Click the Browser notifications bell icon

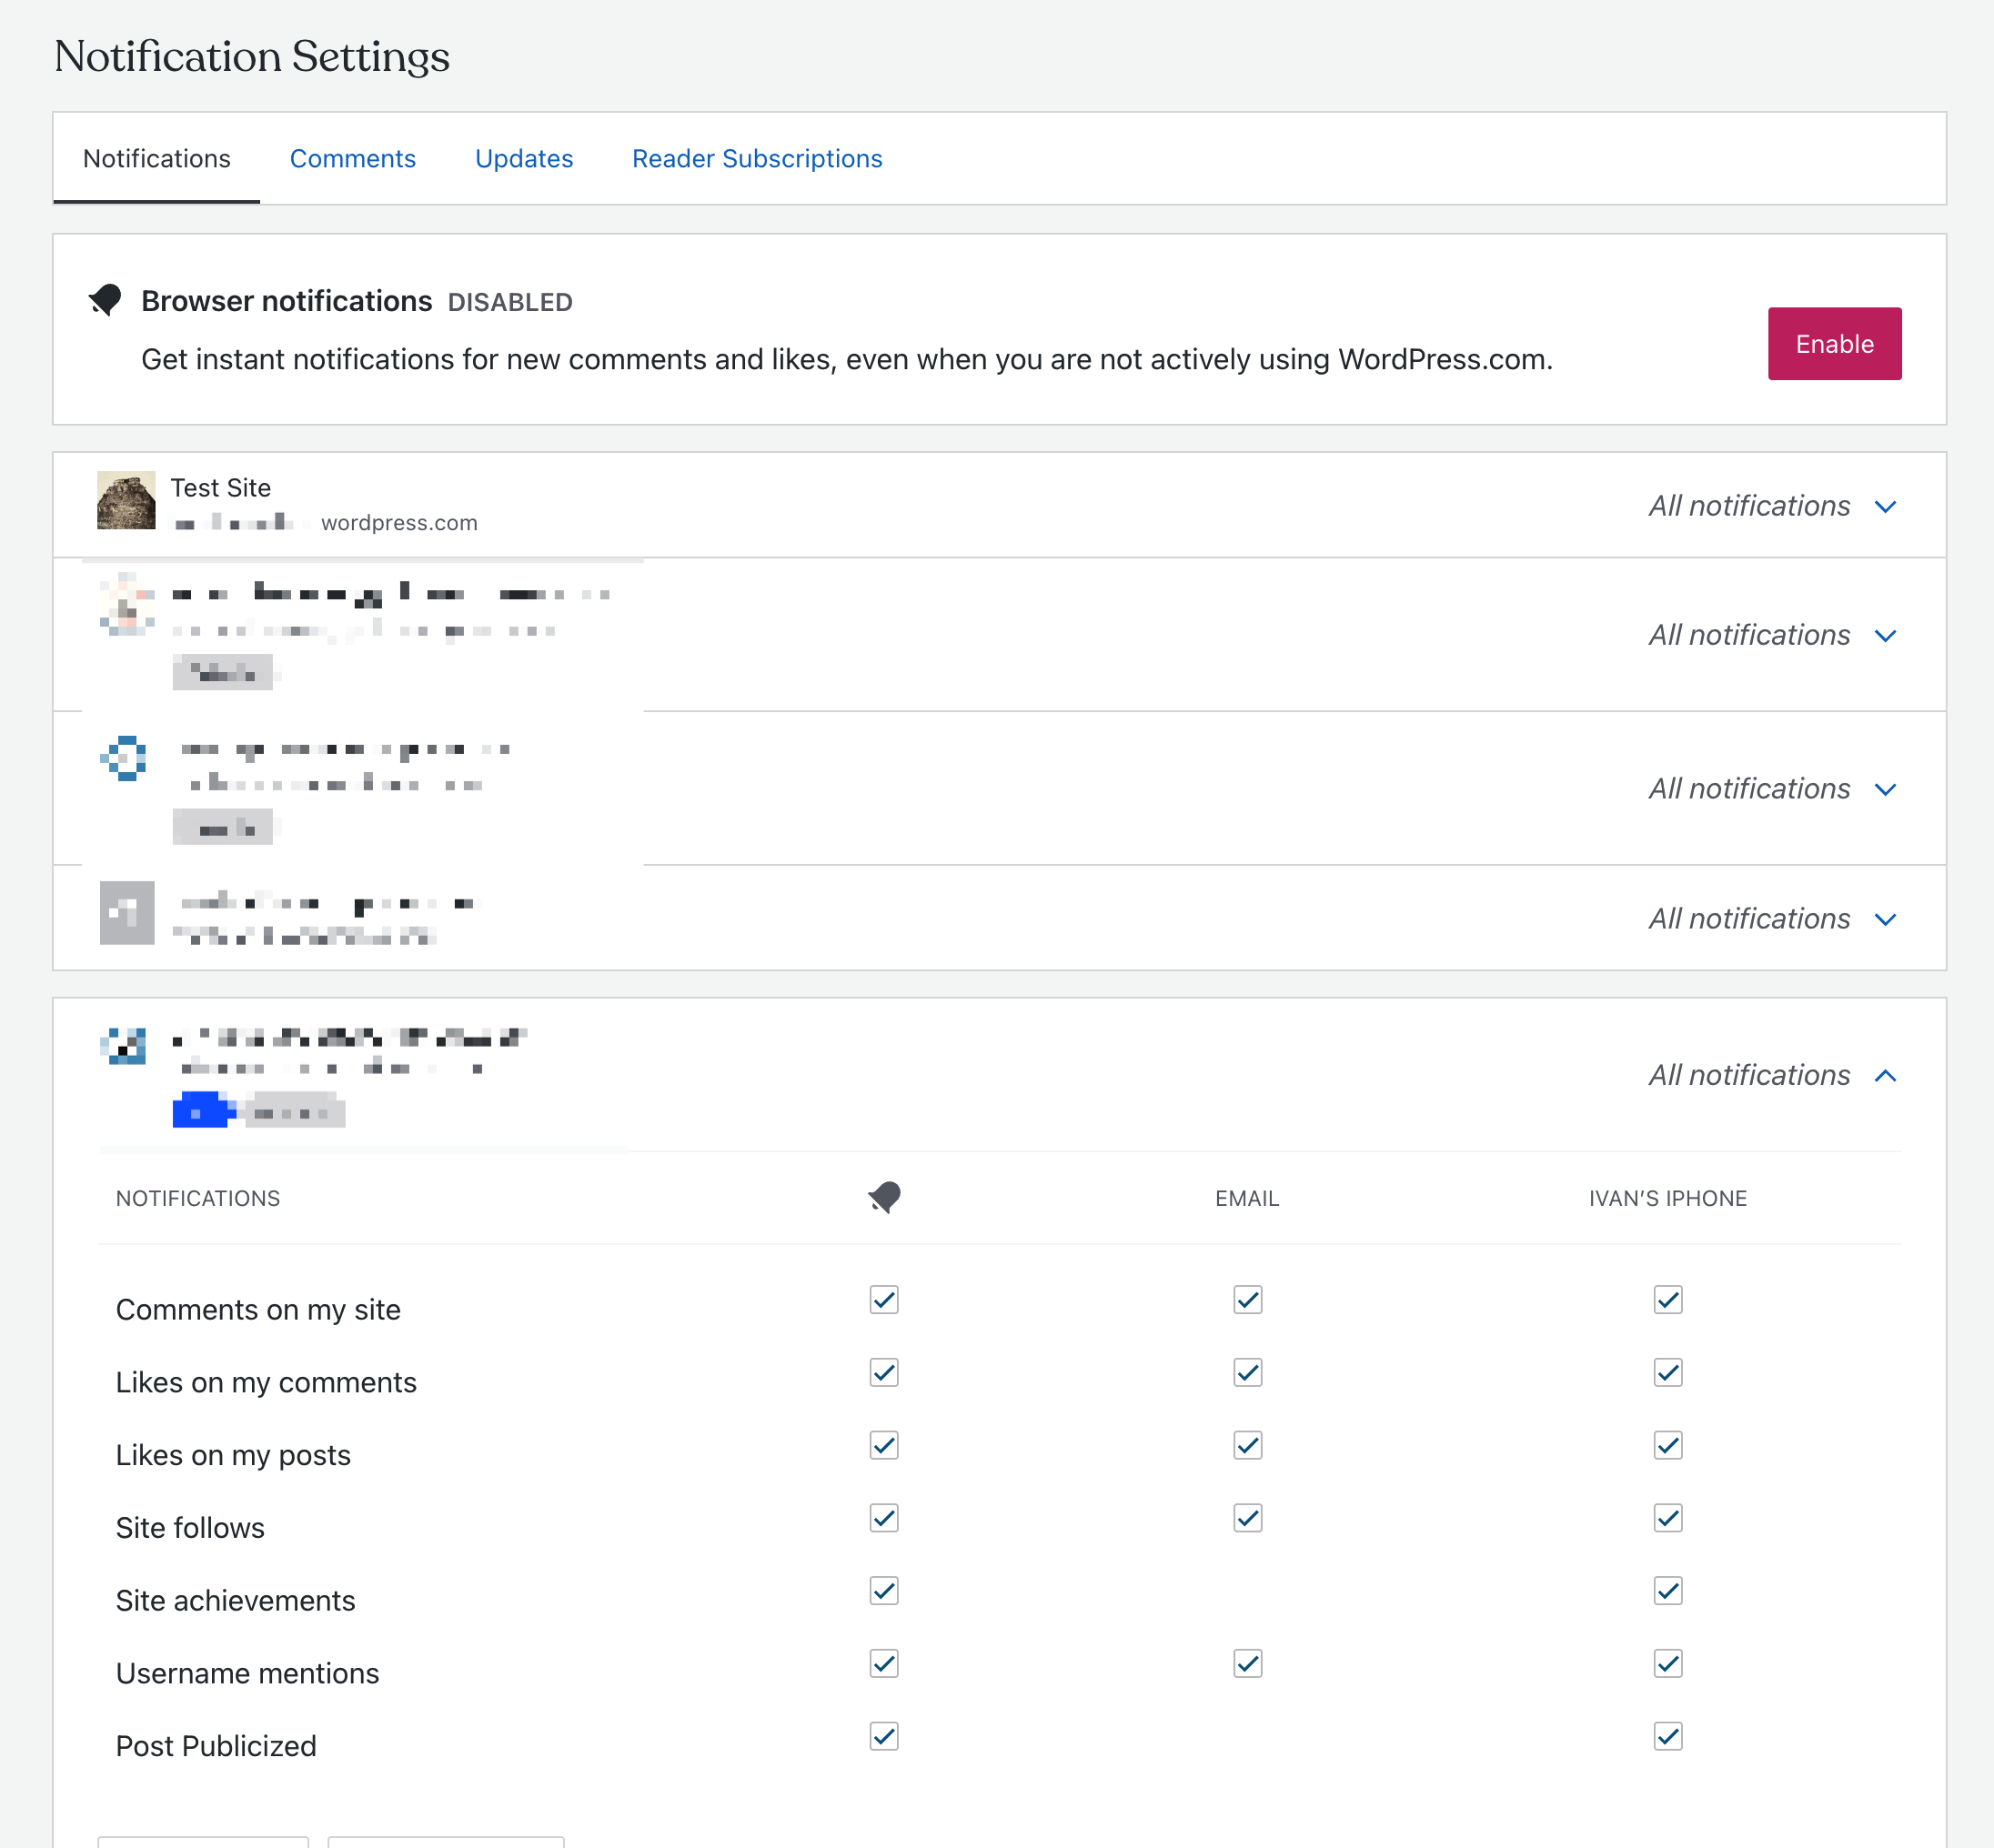click(105, 300)
